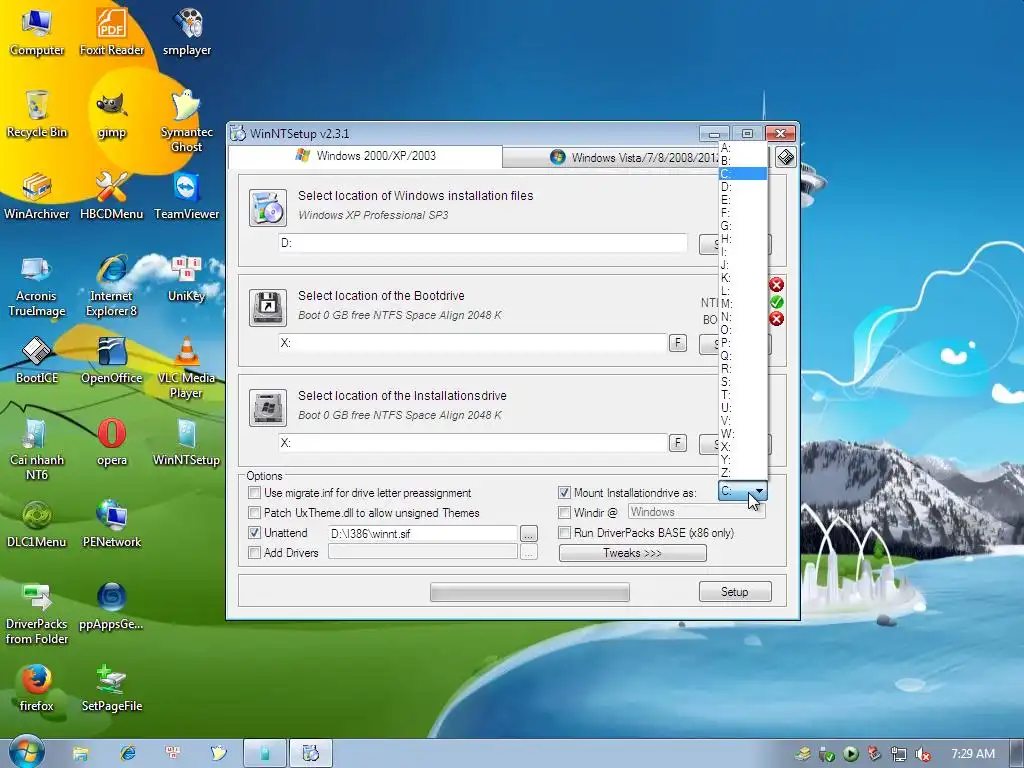The width and height of the screenshot is (1024, 768).
Task: Open DLC1Menu desktop icon
Action: (37, 524)
